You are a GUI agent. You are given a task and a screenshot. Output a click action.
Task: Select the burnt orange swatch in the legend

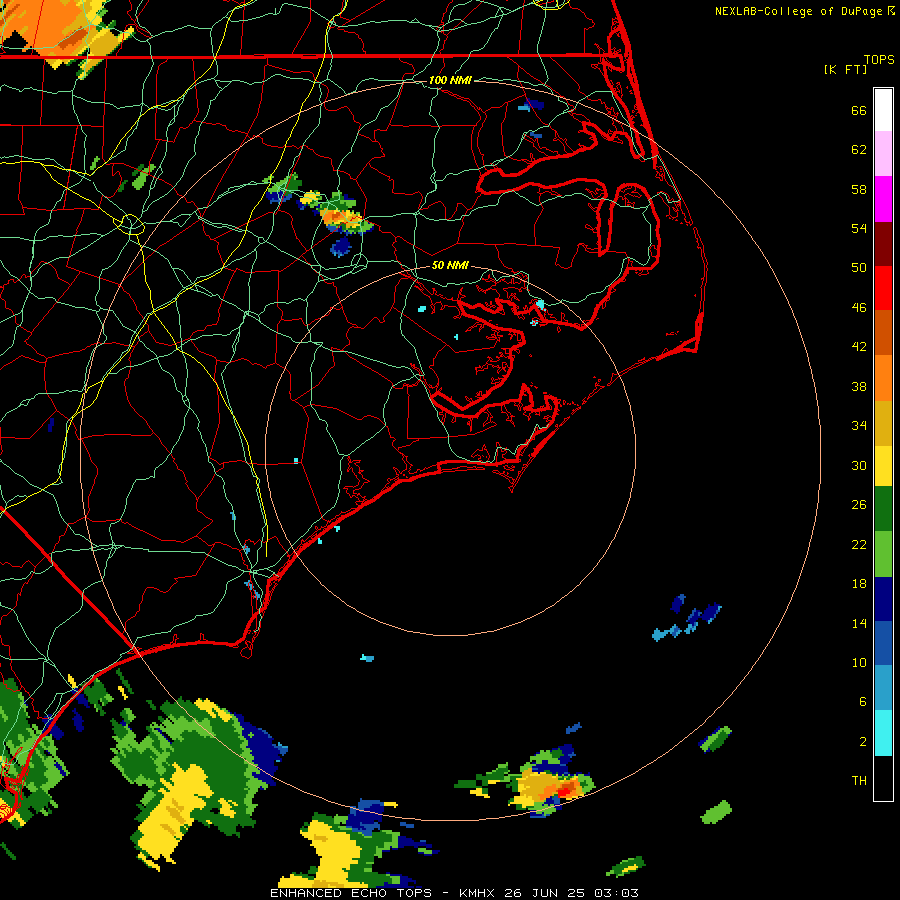pos(883,332)
